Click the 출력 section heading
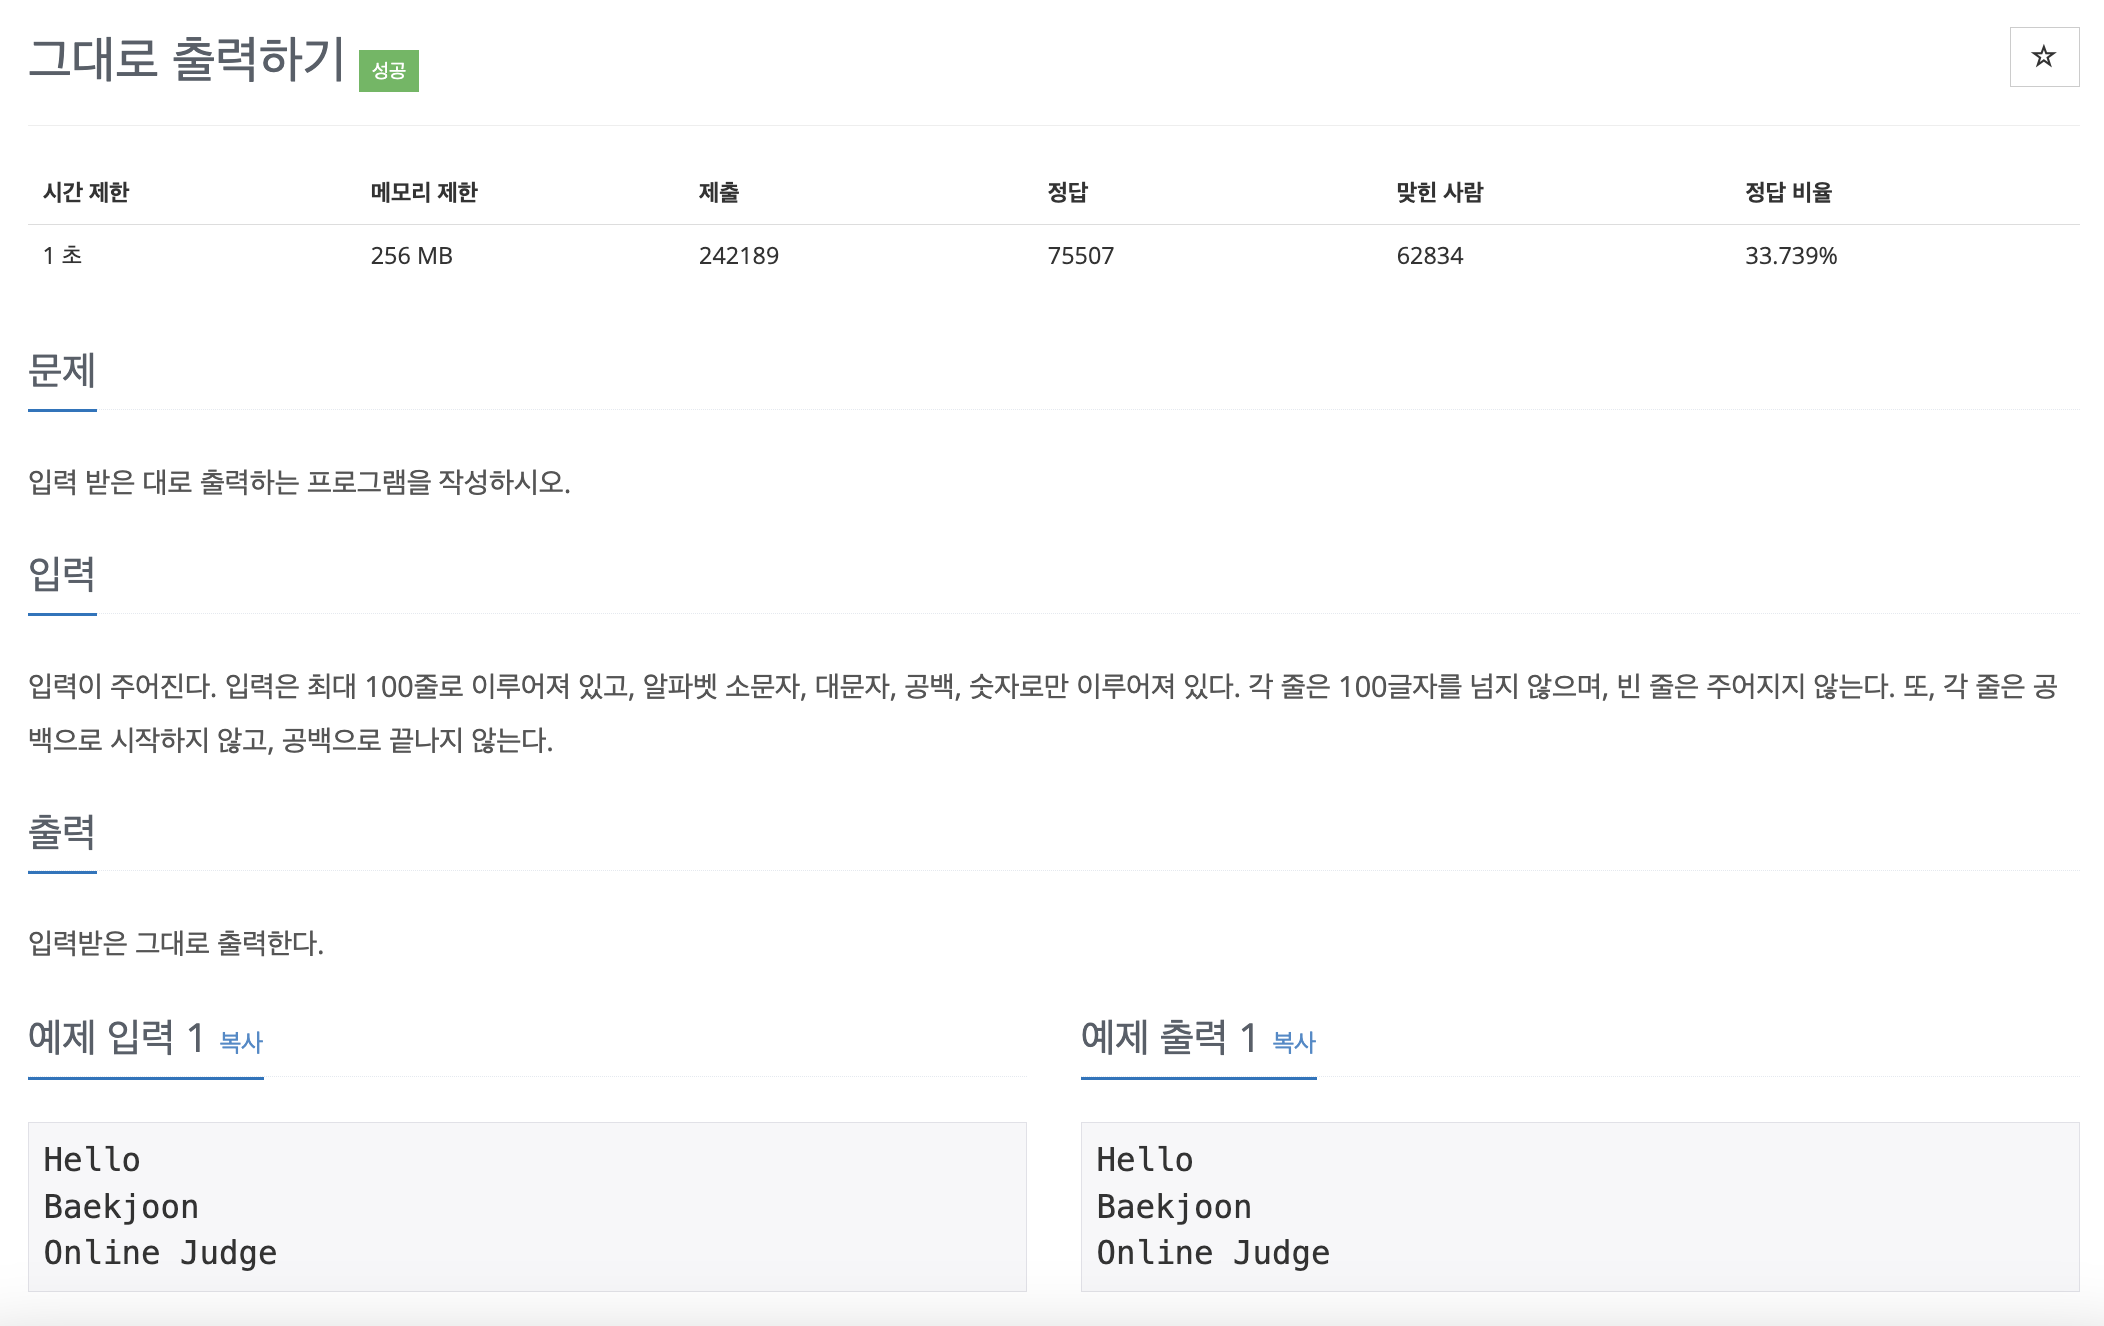 62,832
